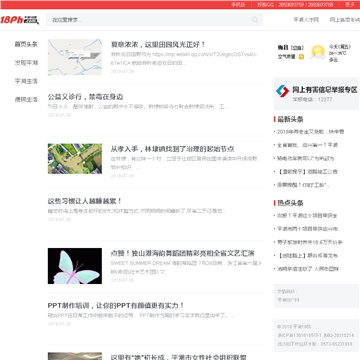
Task: Open article PPT制作培训 headline
Action: [116, 305]
